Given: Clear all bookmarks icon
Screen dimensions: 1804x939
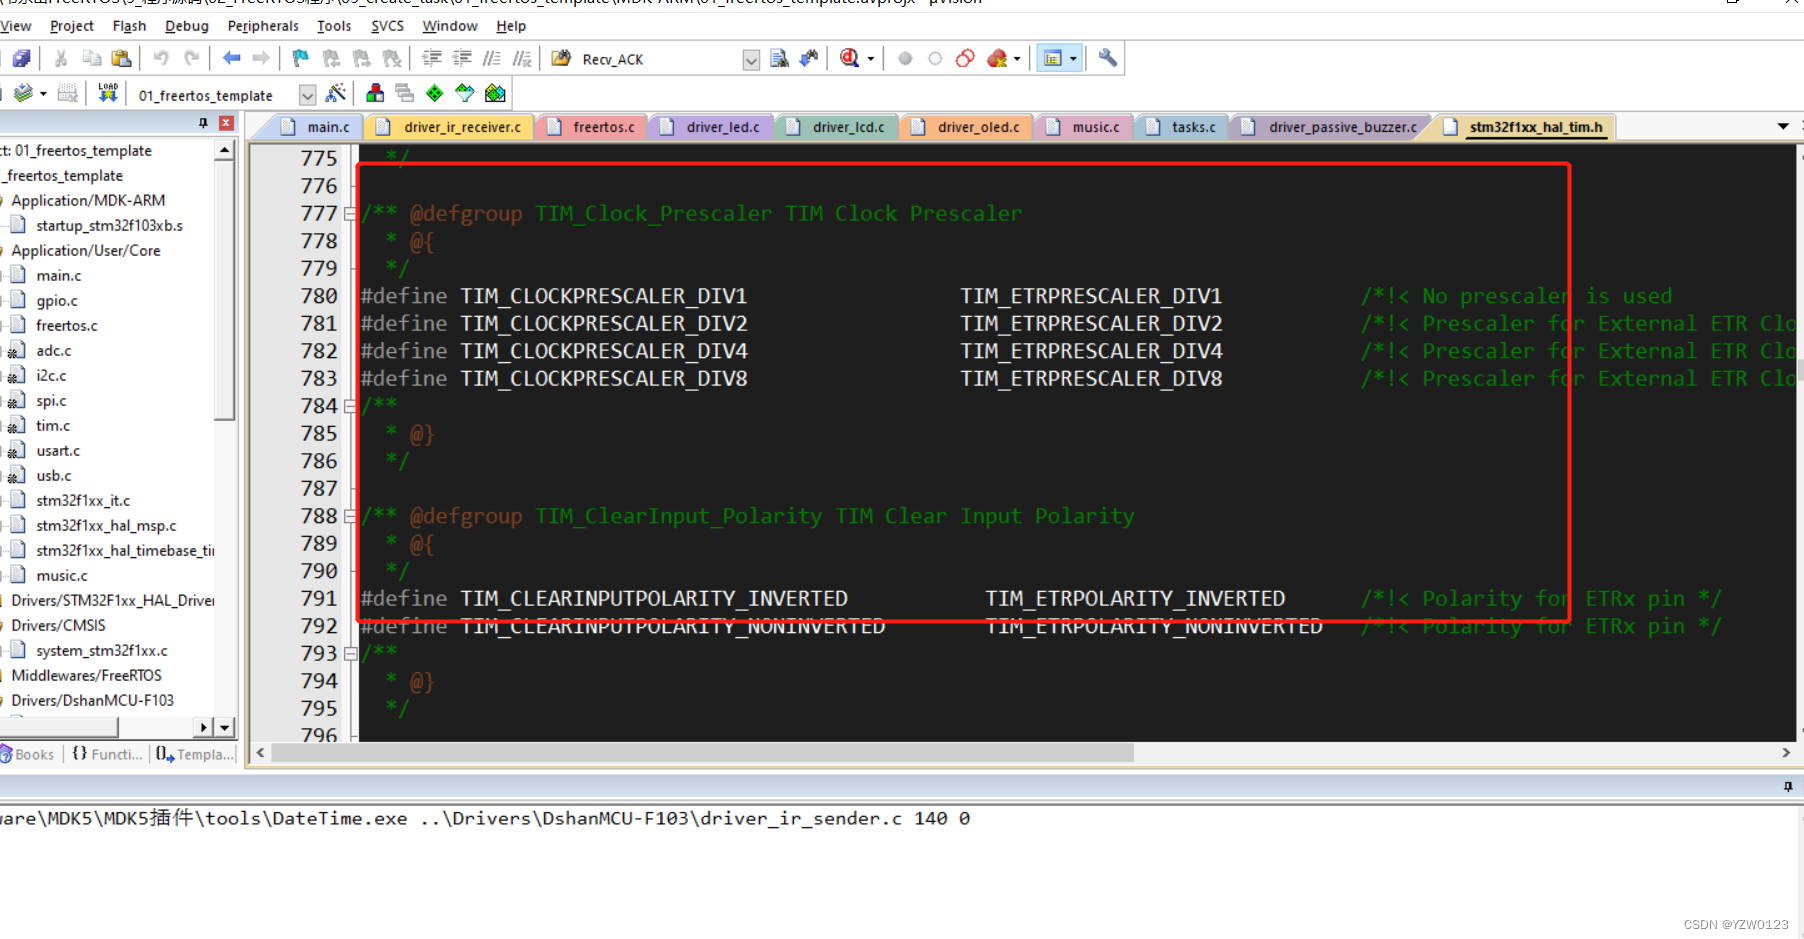Looking at the screenshot, I should point(392,59).
